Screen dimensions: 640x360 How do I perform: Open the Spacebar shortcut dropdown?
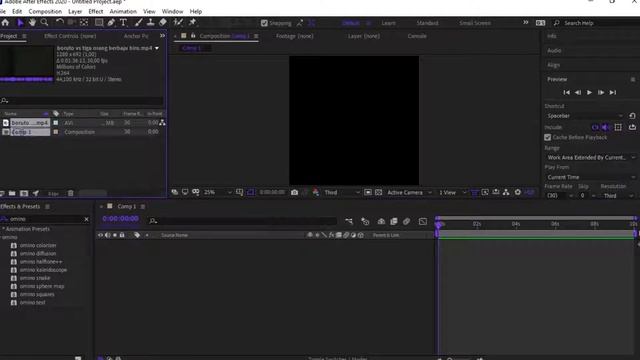[x=585, y=116]
